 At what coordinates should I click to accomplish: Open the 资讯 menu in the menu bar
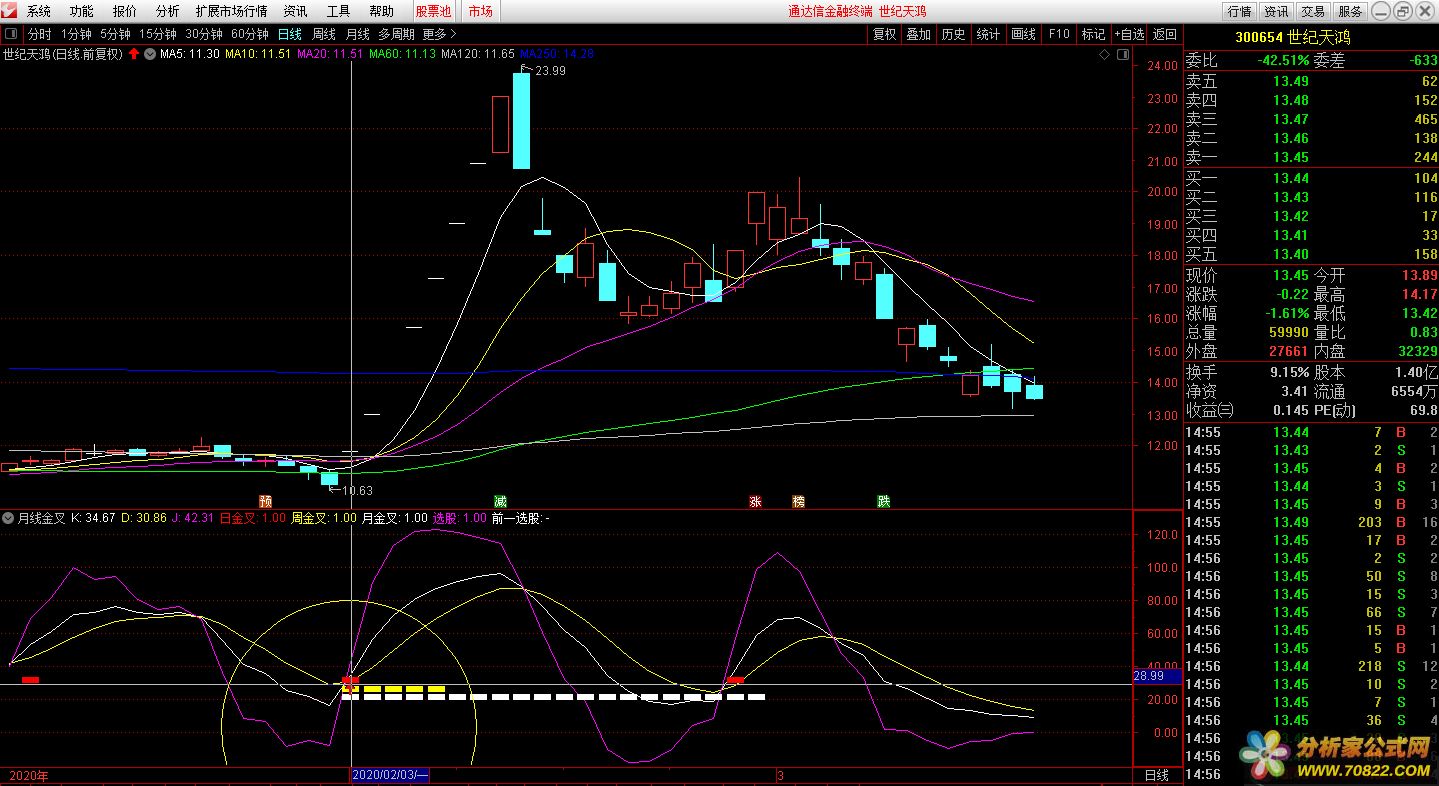point(295,11)
